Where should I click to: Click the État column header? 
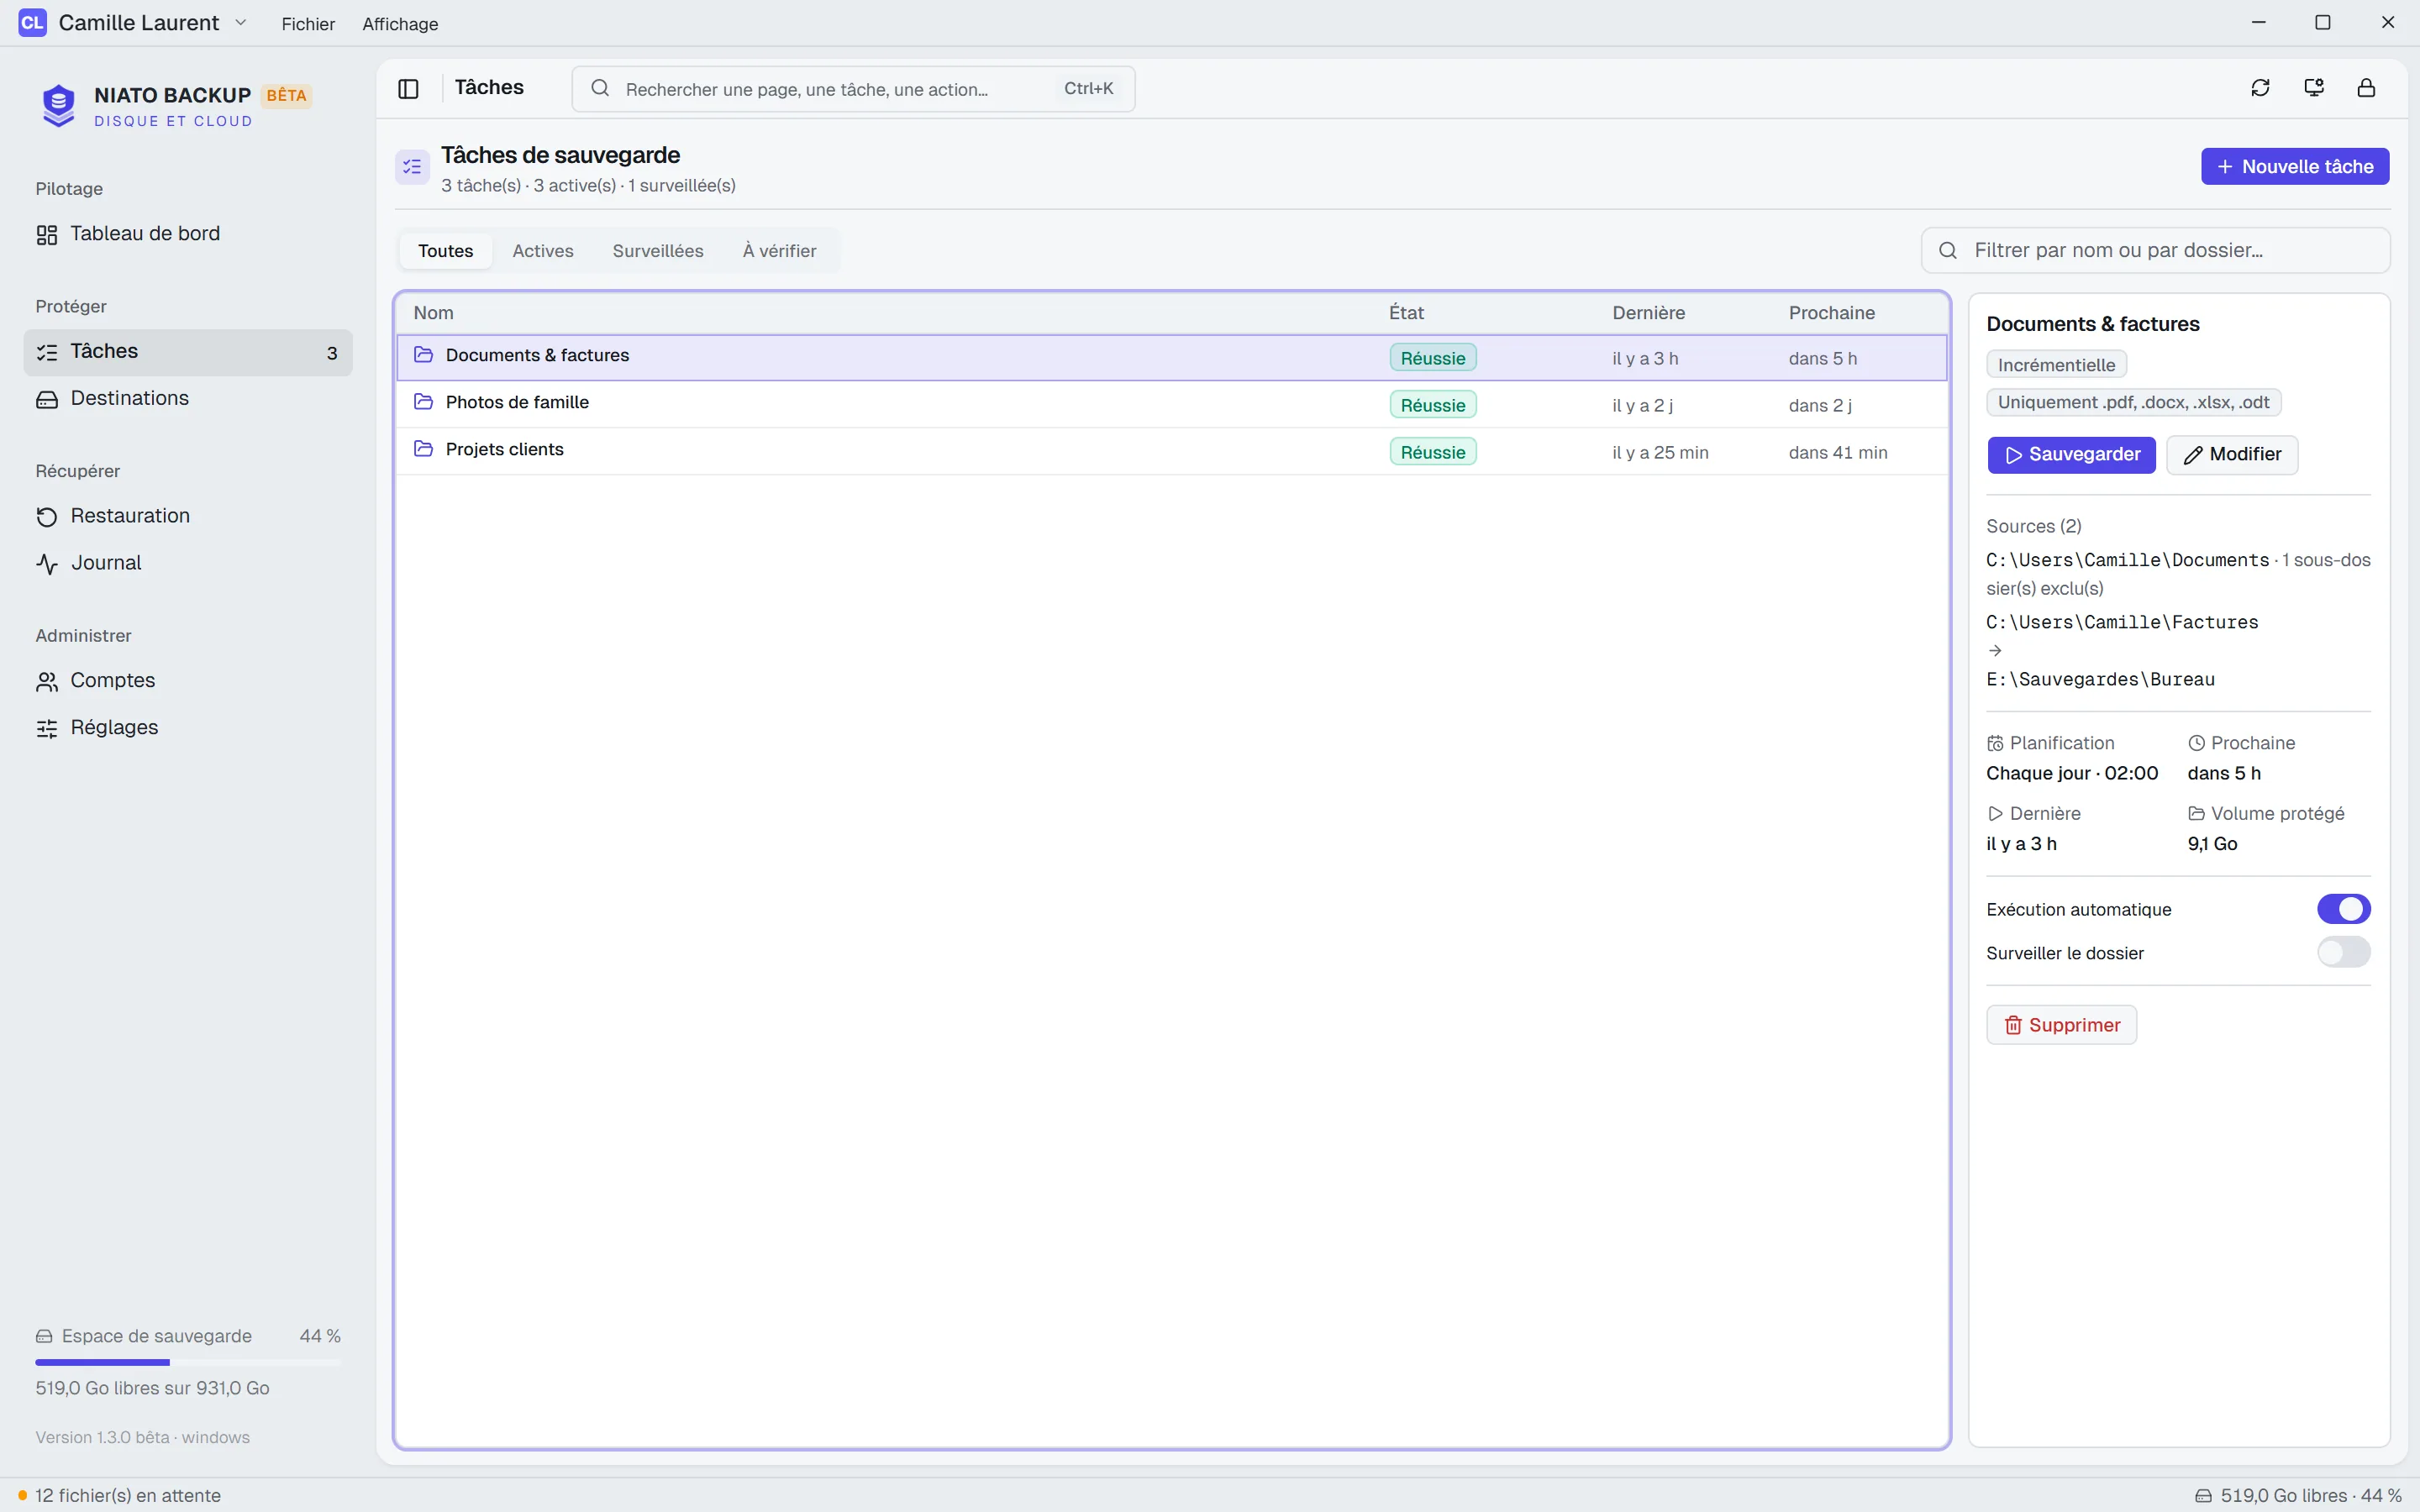[x=1406, y=313]
